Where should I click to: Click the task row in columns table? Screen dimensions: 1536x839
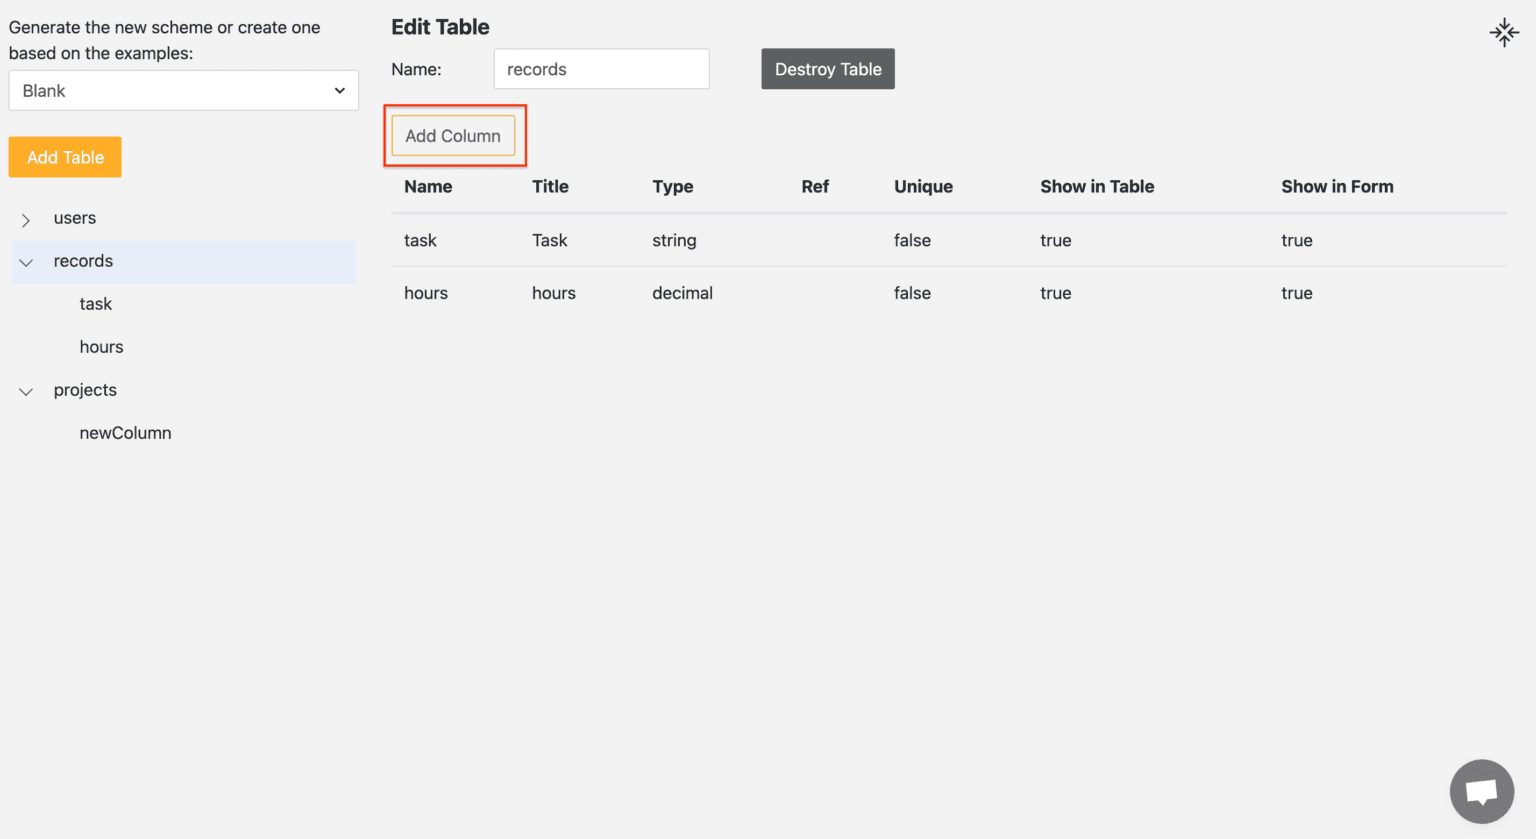pyautogui.click(x=421, y=240)
